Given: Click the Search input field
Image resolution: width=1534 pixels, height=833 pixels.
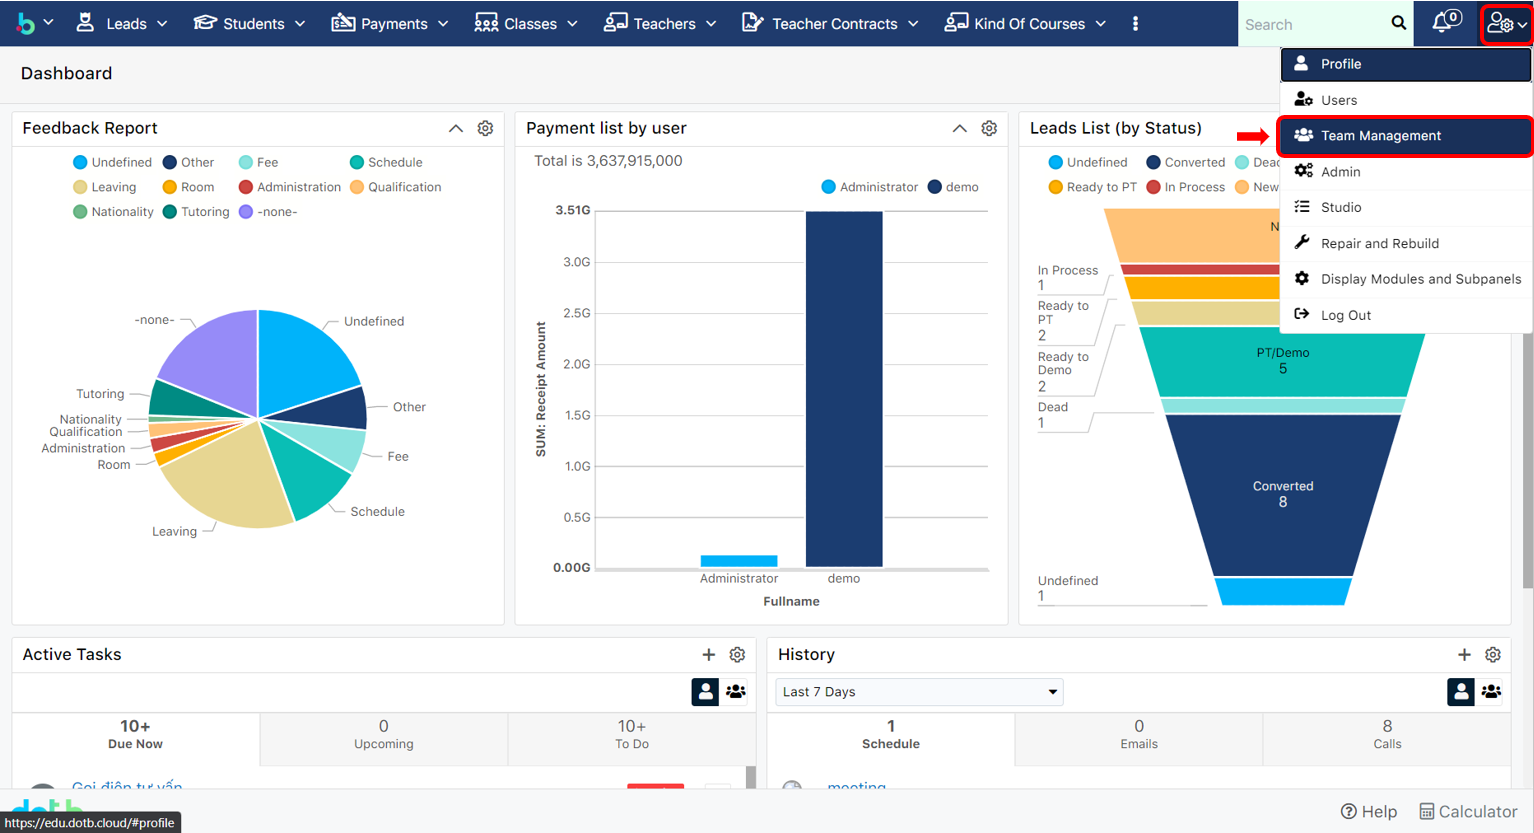Looking at the screenshot, I should click(1310, 24).
